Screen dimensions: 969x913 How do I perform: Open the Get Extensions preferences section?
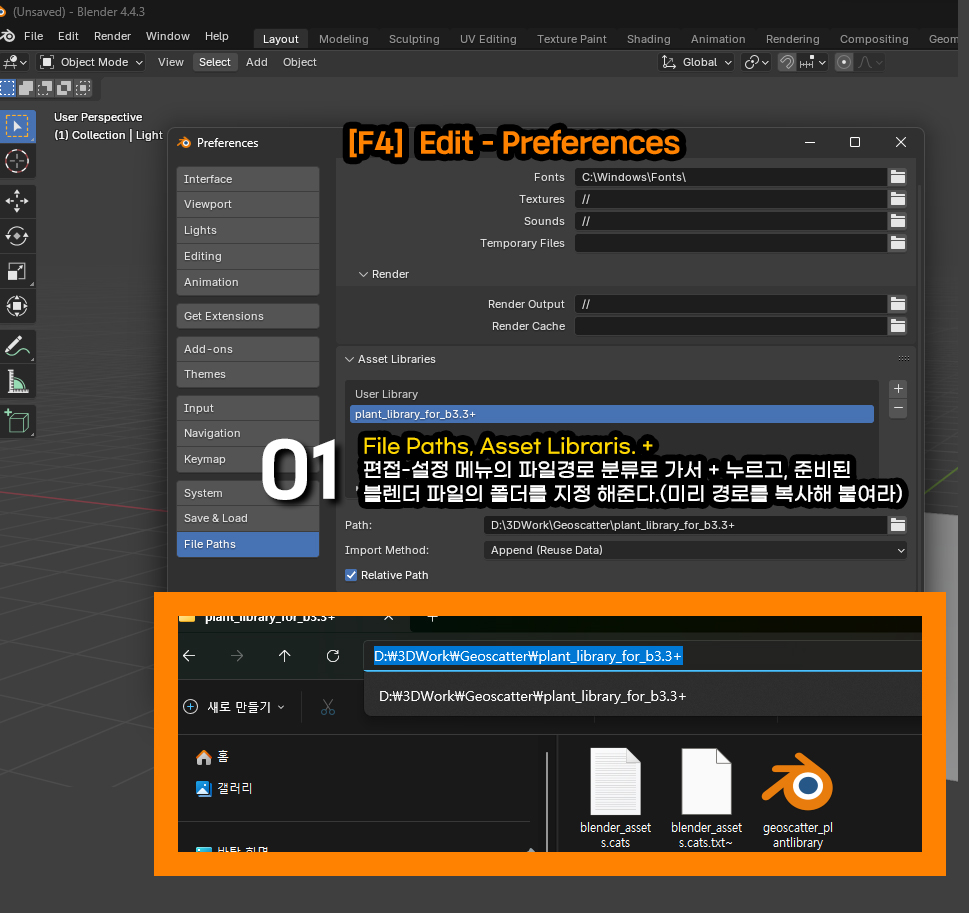[x=248, y=316]
